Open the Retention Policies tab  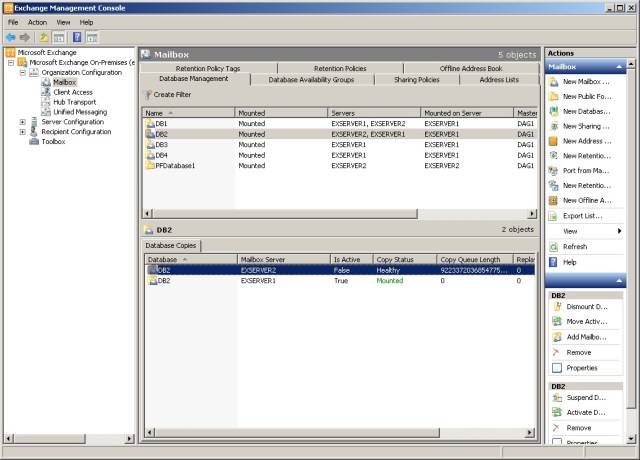(340, 68)
